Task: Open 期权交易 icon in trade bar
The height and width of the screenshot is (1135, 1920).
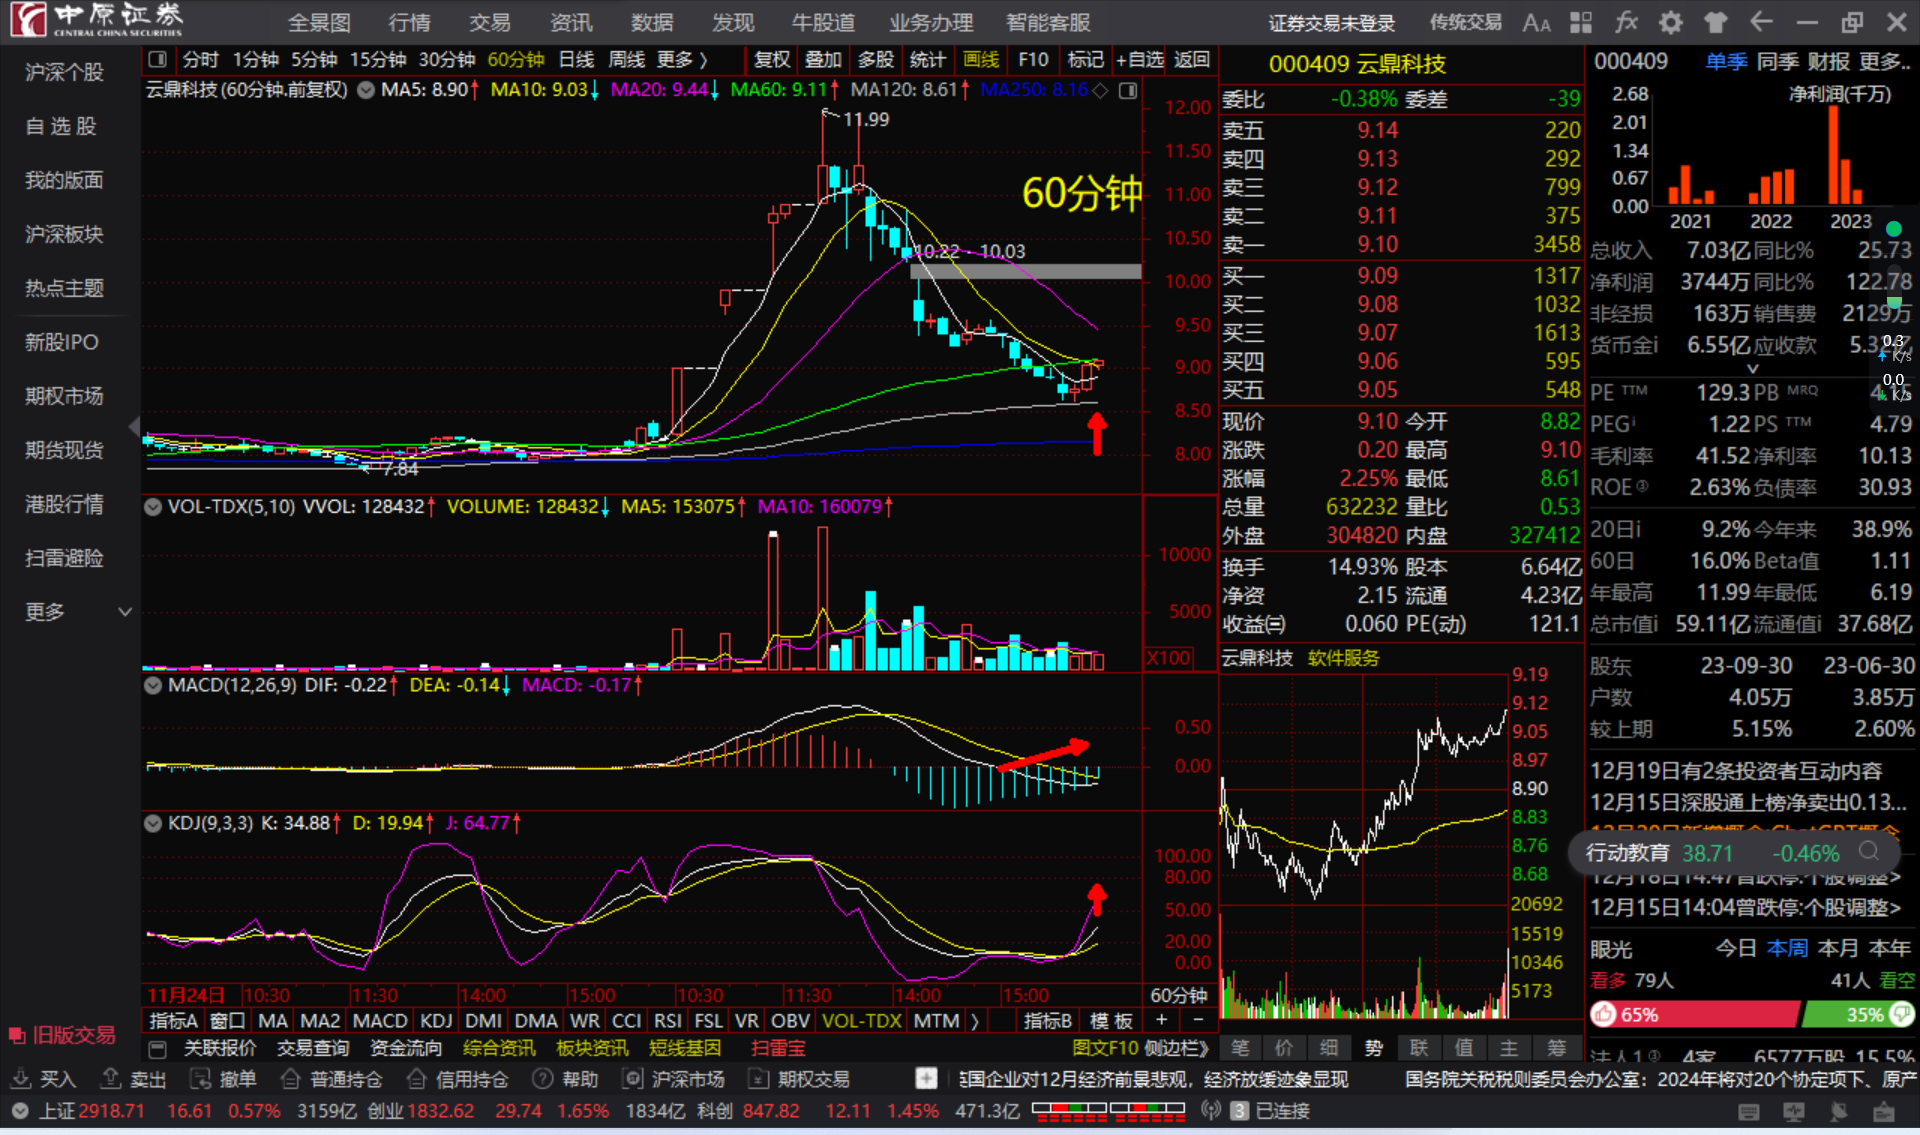Action: click(x=799, y=1079)
